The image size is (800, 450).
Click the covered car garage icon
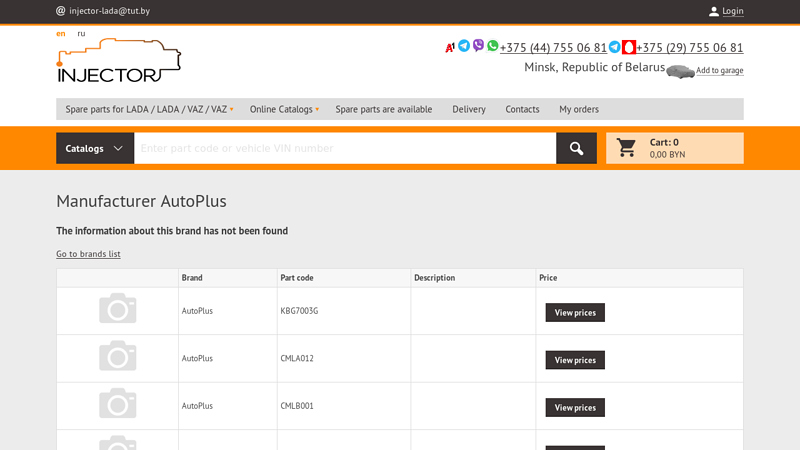(x=680, y=71)
